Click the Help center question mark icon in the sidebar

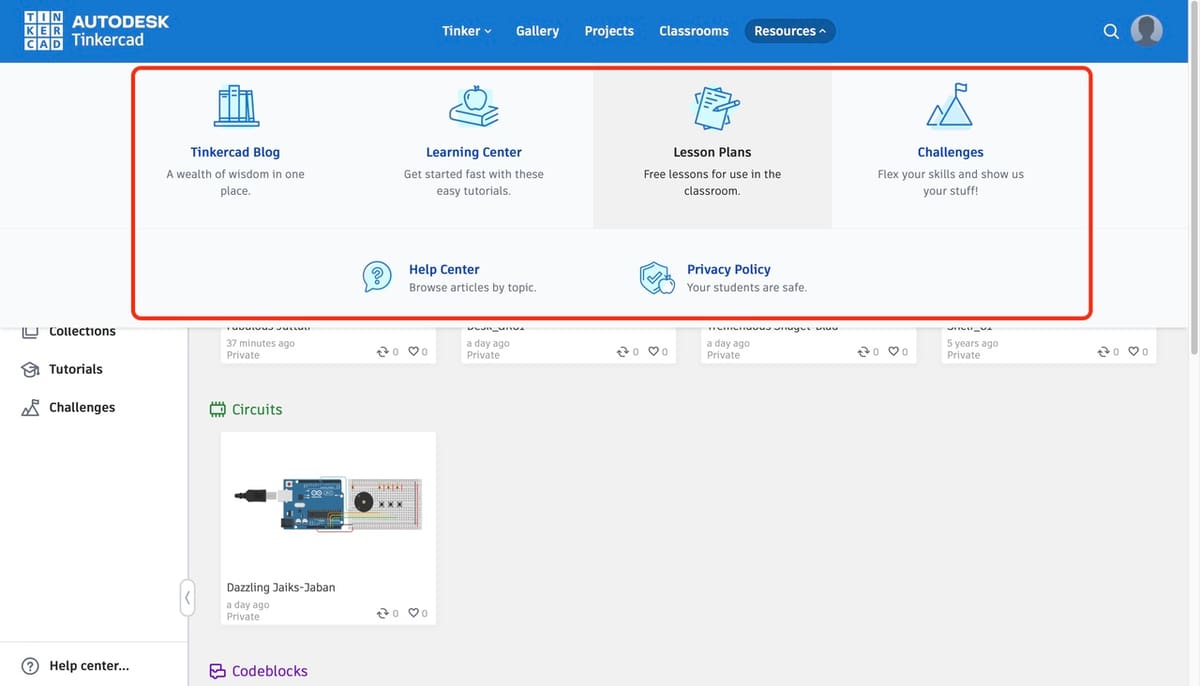30,666
